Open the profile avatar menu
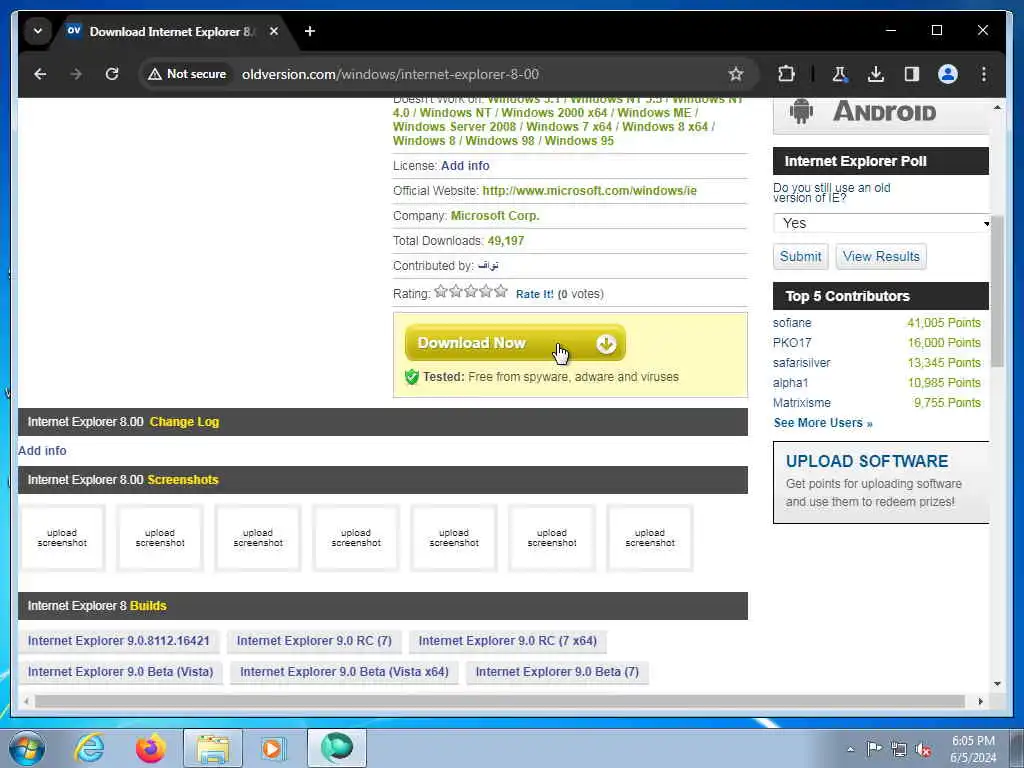This screenshot has width=1024, height=768. point(948,74)
